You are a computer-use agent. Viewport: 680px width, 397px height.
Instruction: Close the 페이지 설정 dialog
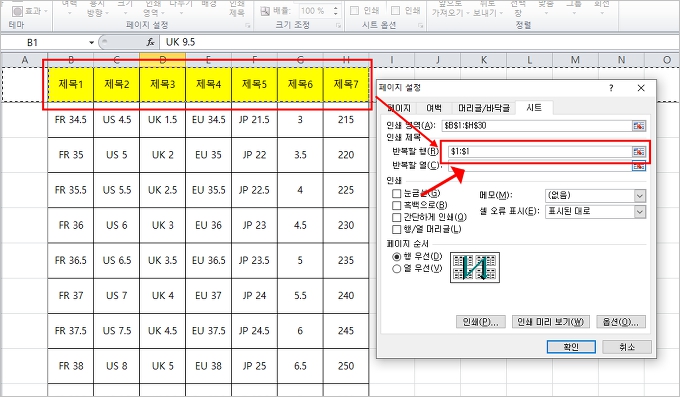coord(641,88)
